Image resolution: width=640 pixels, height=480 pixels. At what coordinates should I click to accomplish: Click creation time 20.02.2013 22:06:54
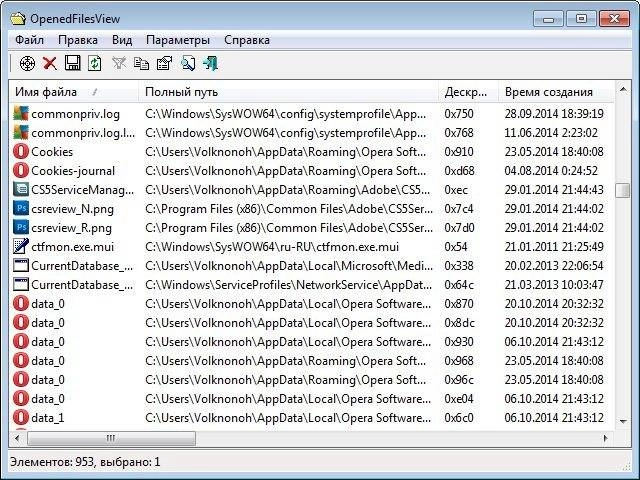(x=554, y=266)
